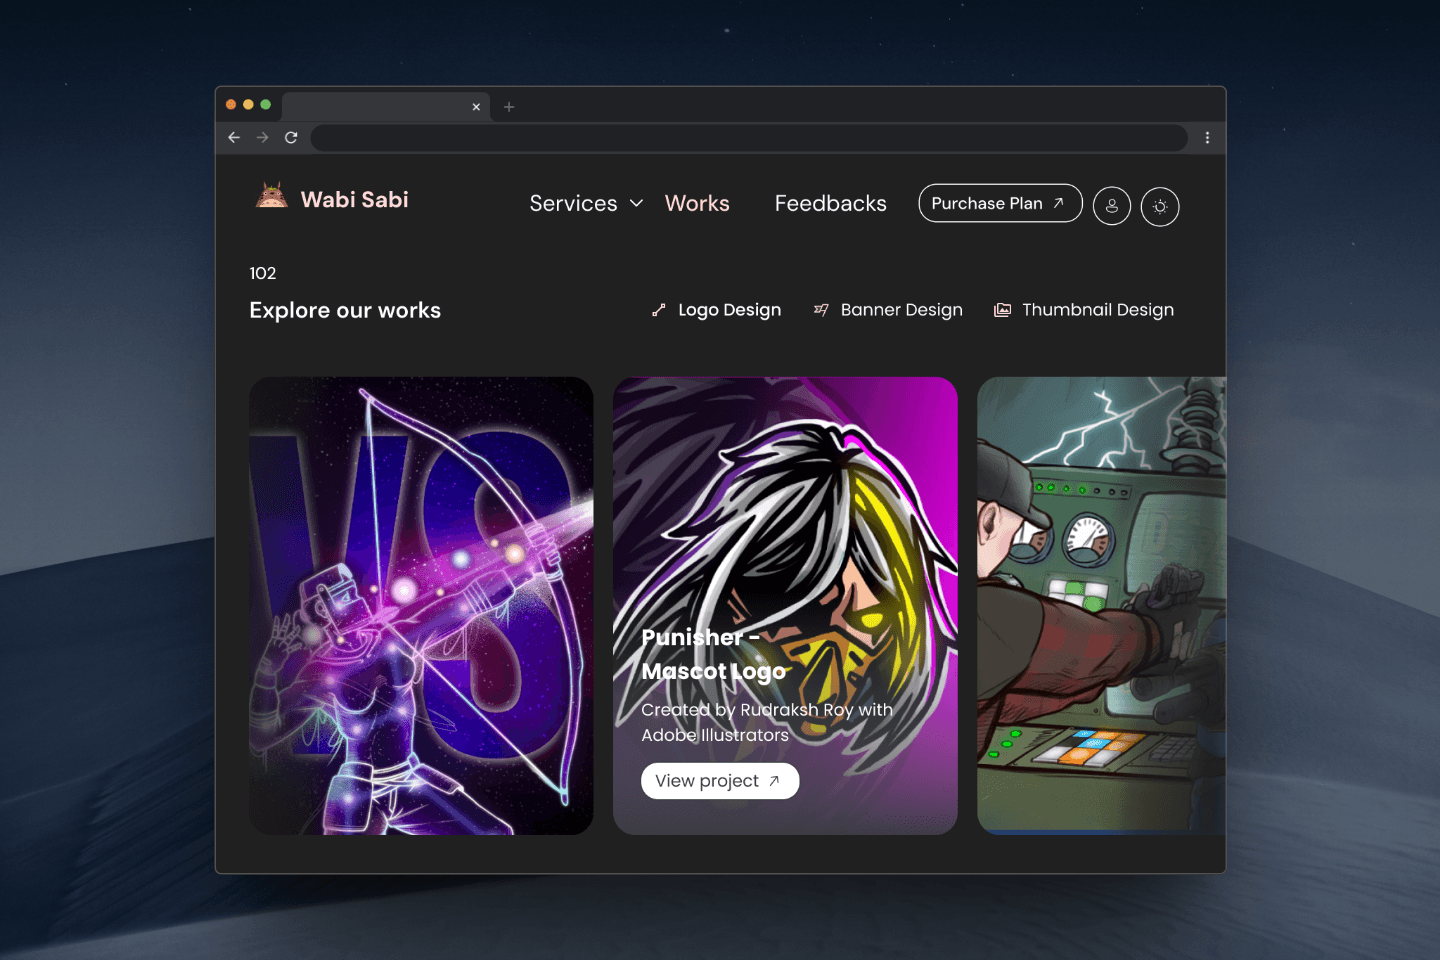Open the Services menu item
Screen dimensions: 1440x960
coord(573,203)
